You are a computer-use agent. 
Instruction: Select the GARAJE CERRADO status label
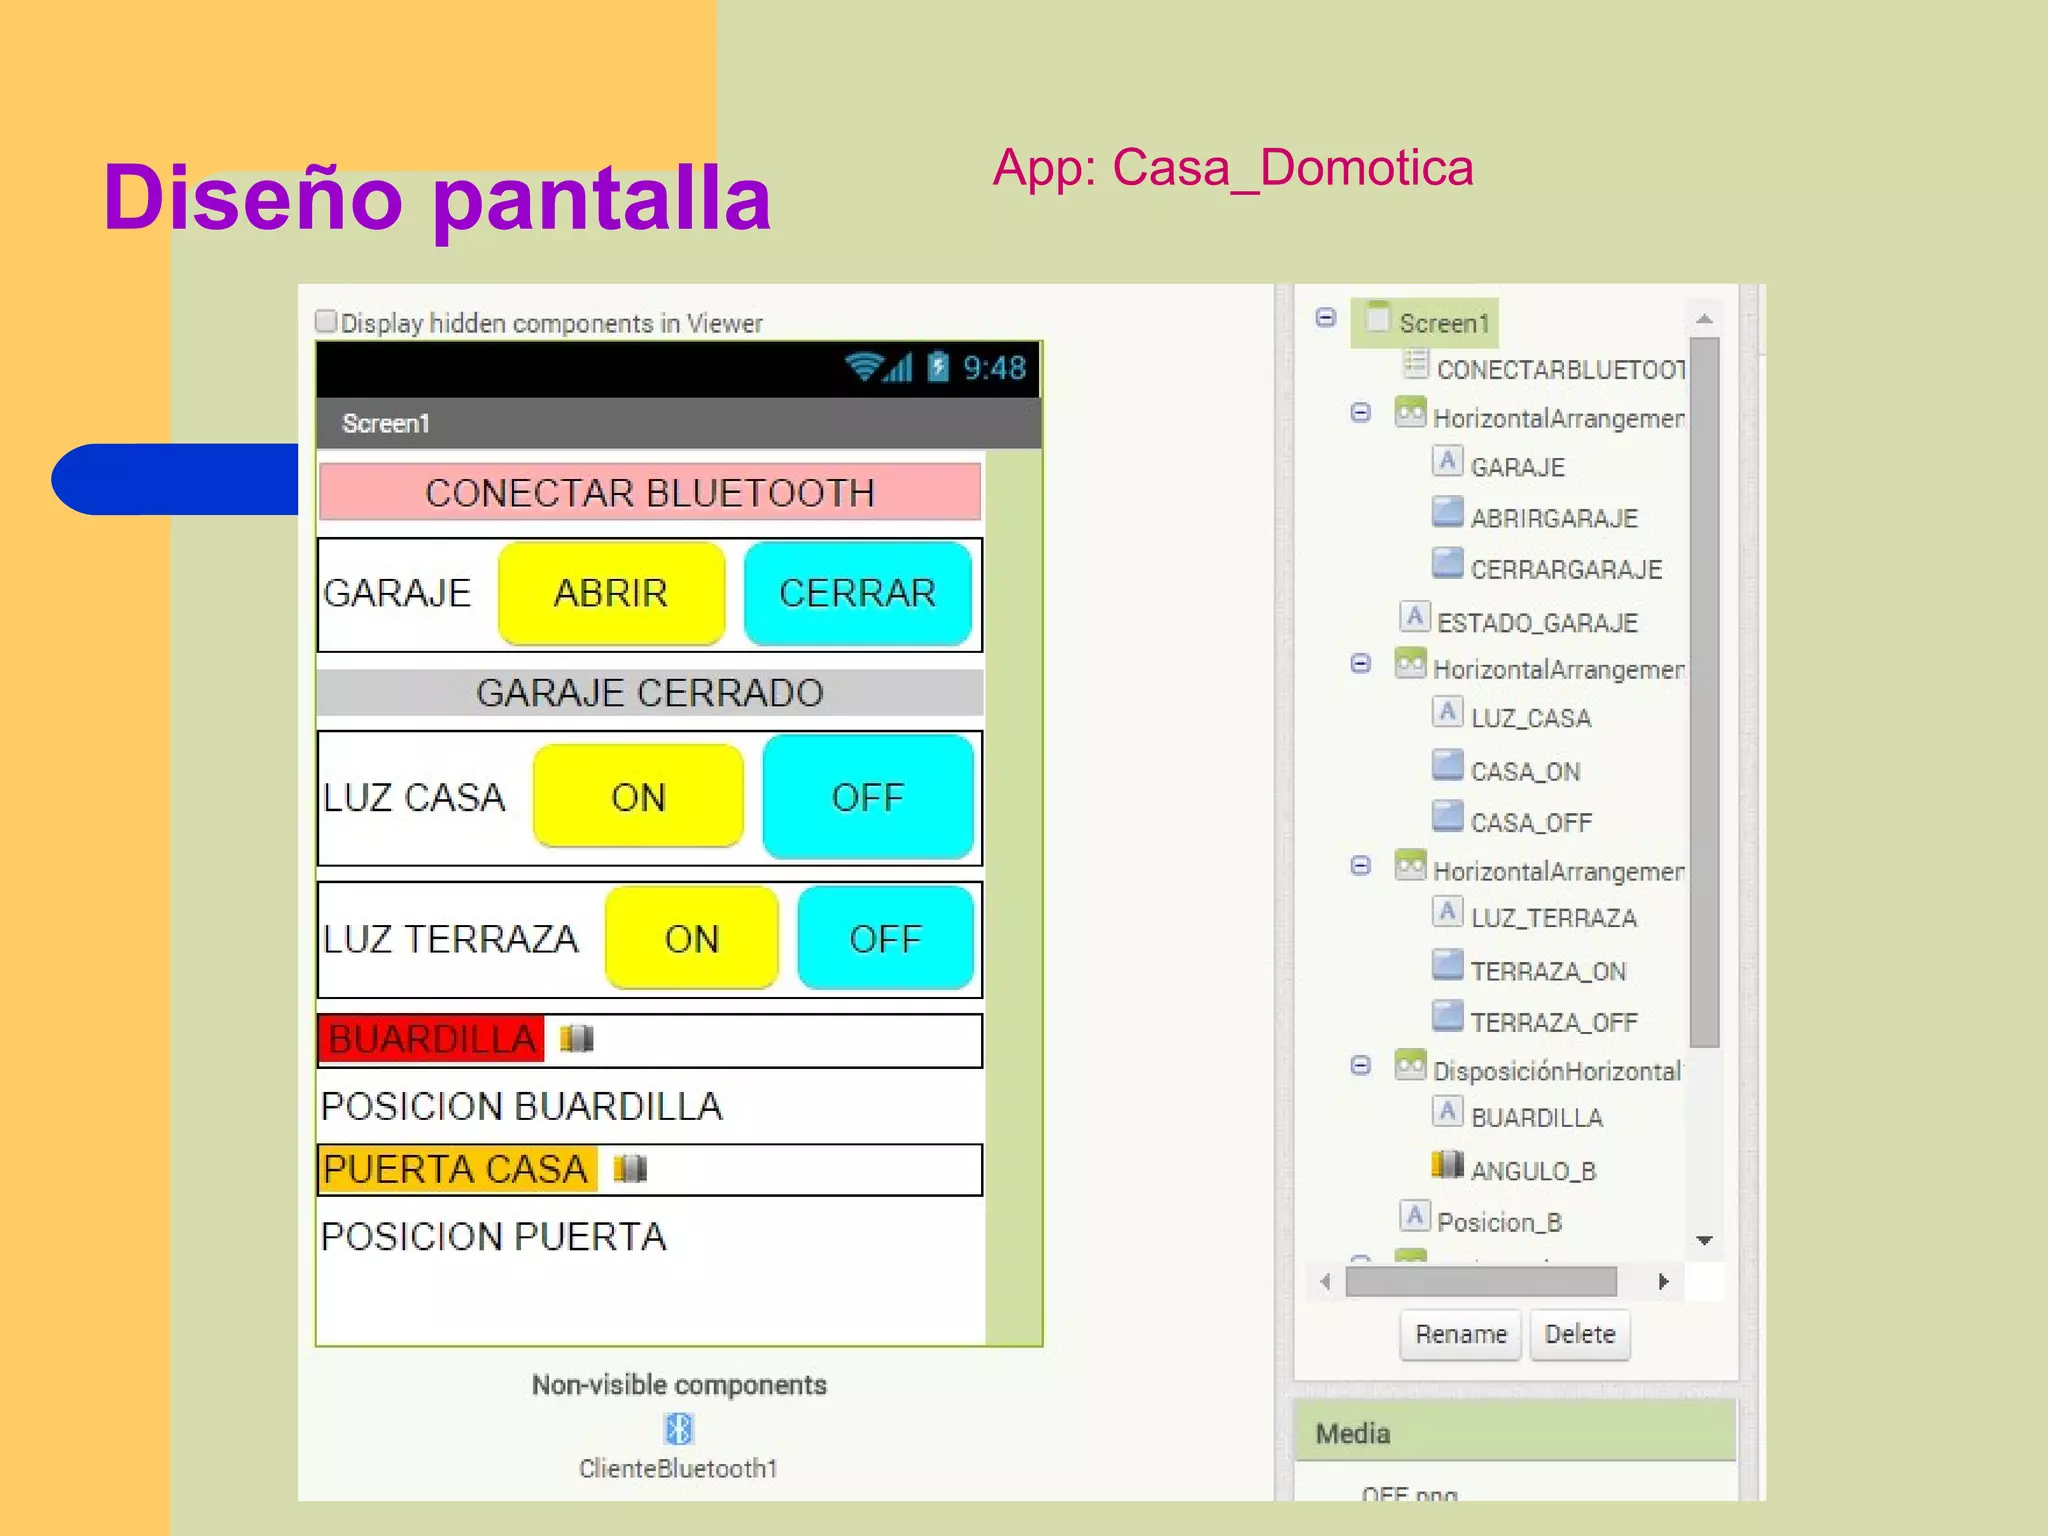click(650, 692)
